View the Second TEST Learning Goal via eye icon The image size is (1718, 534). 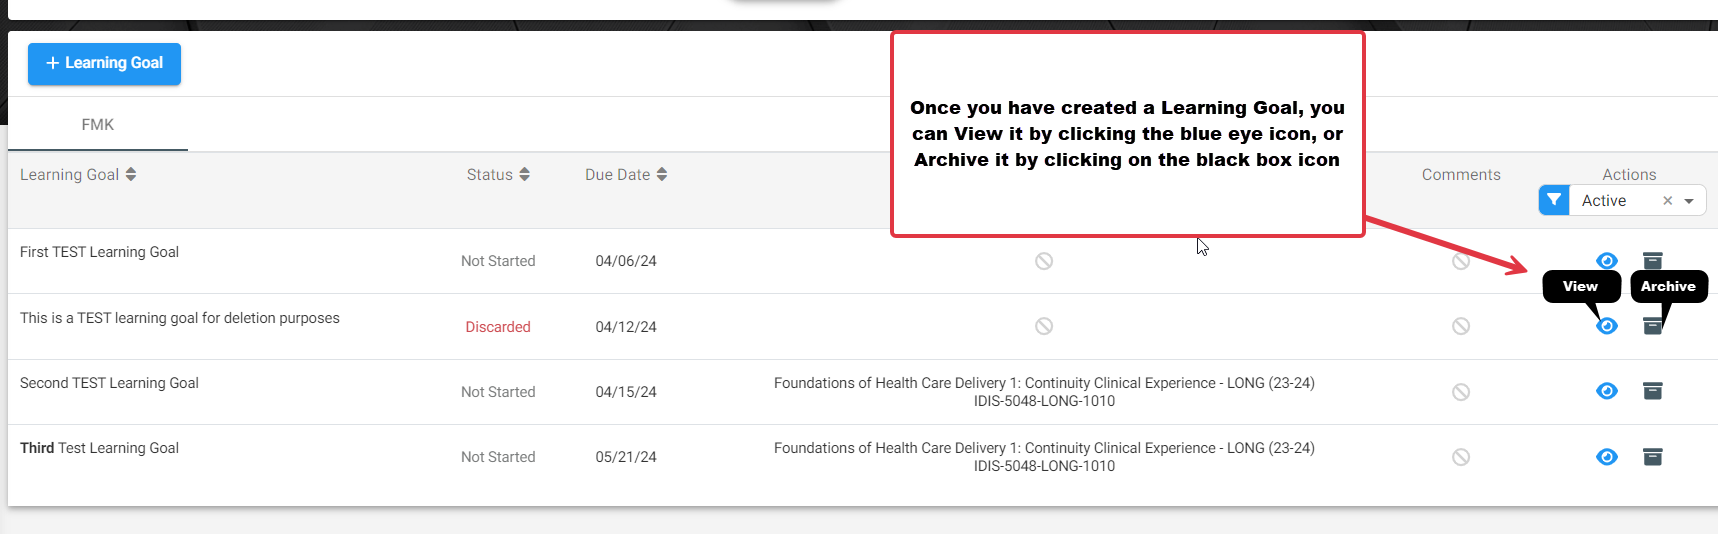tap(1607, 391)
